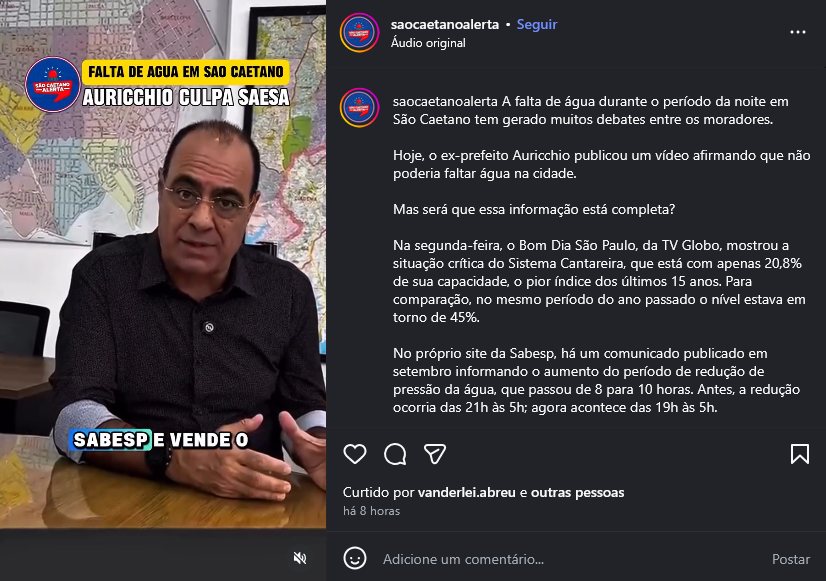View outras pessoas who liked
This screenshot has width=826, height=581.
[x=577, y=493]
